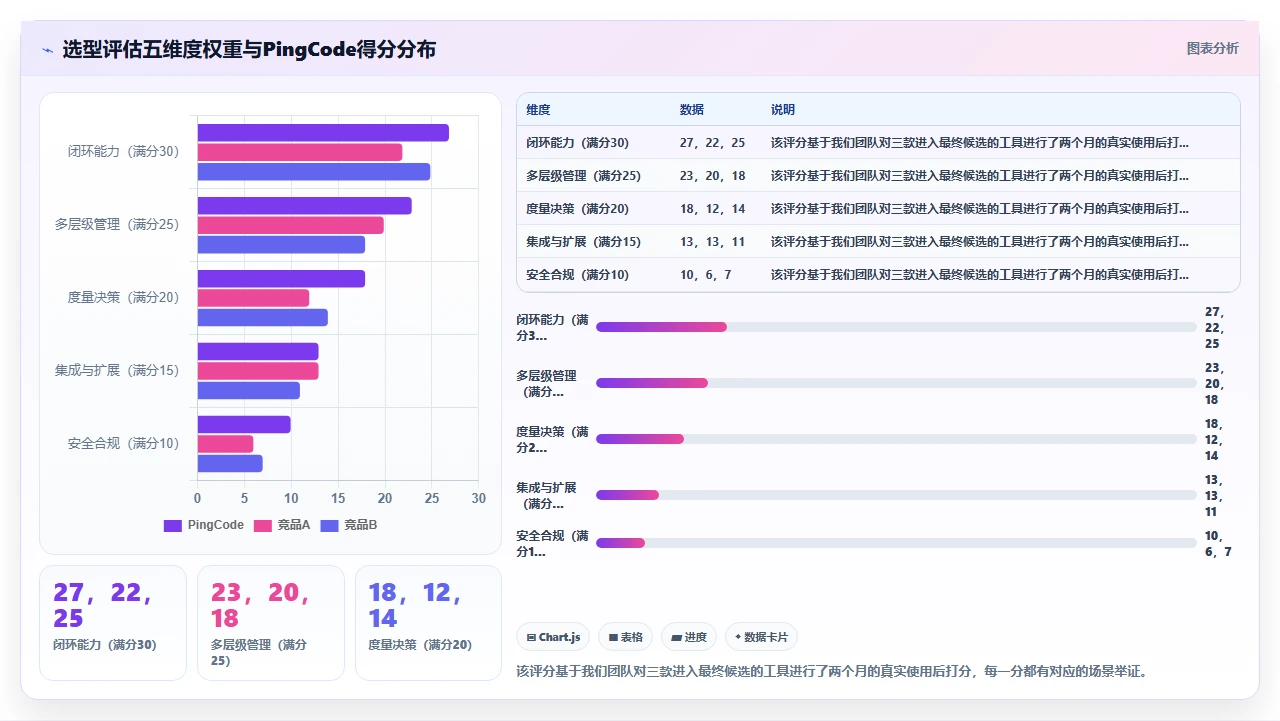Viewport: 1280px width, 721px height.
Task: Click chart axis label 闭环能力（满分30）
Action: [124, 152]
